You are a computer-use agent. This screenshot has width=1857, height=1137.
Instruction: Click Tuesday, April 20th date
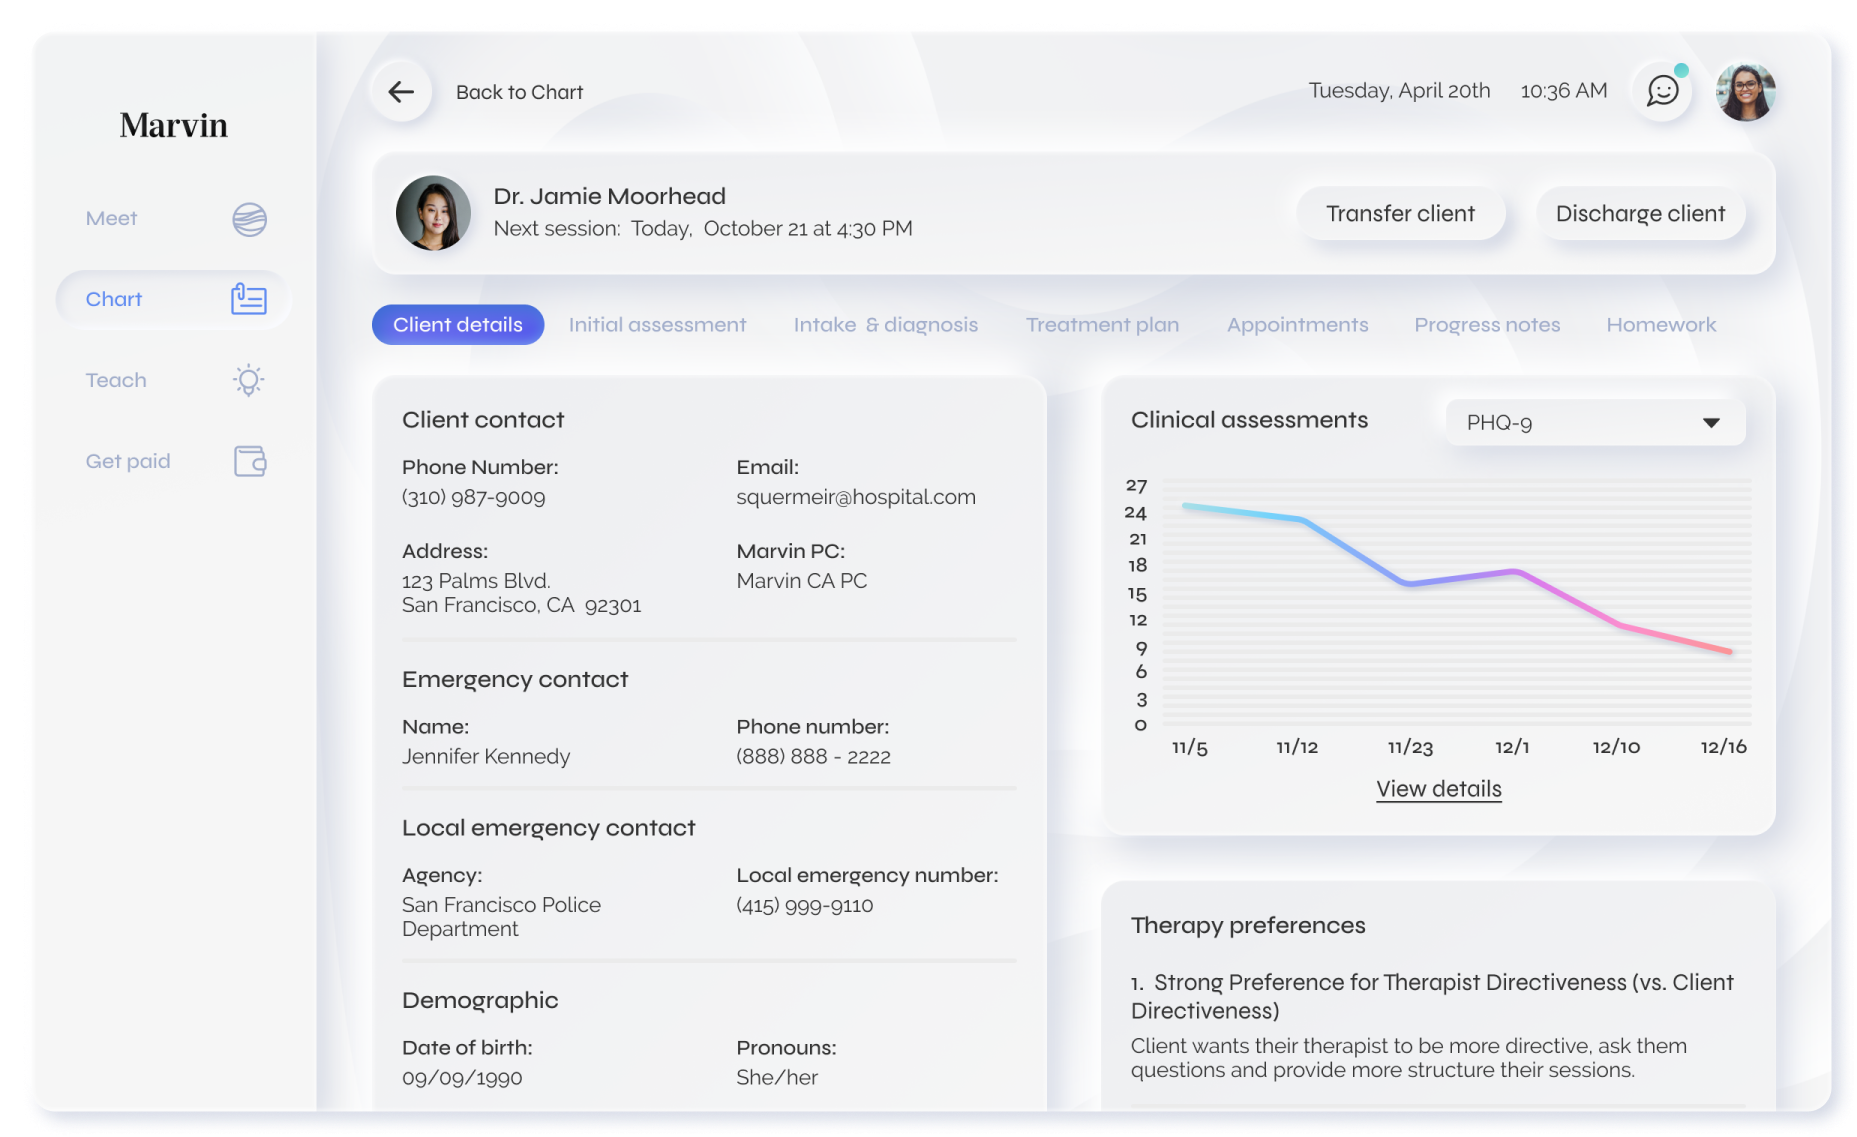pos(1399,91)
